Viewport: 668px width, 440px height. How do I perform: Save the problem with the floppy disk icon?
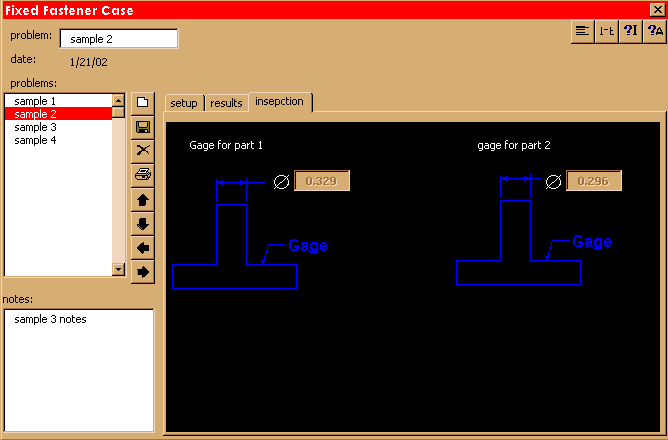143,127
